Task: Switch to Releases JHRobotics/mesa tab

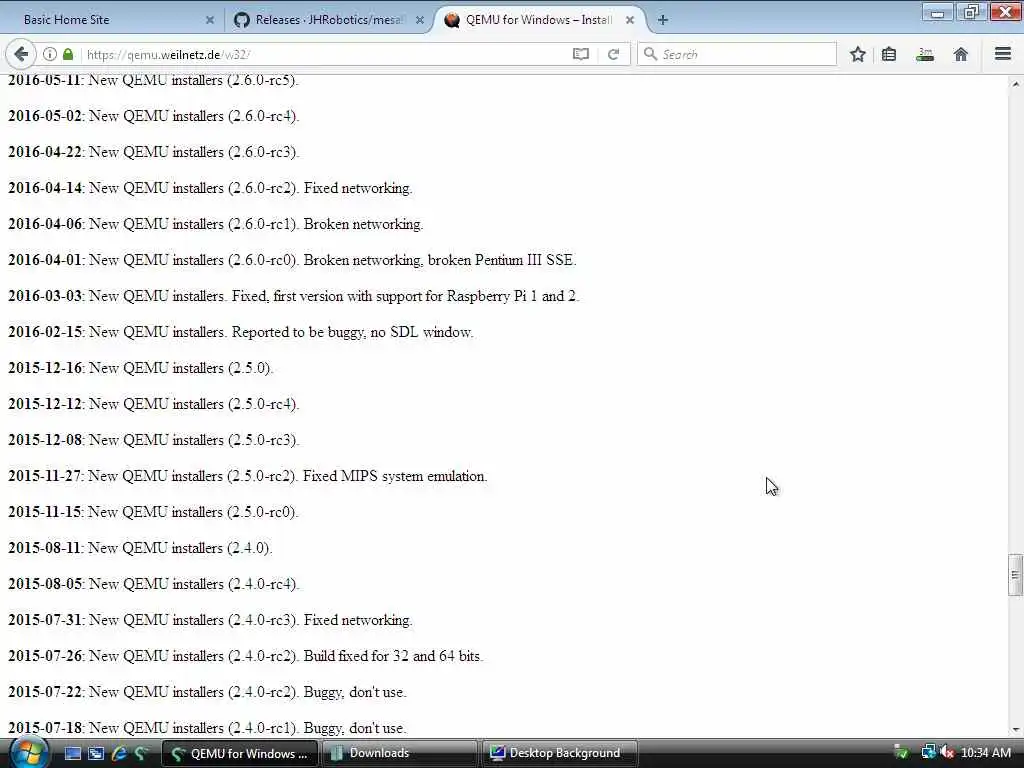Action: (328, 20)
